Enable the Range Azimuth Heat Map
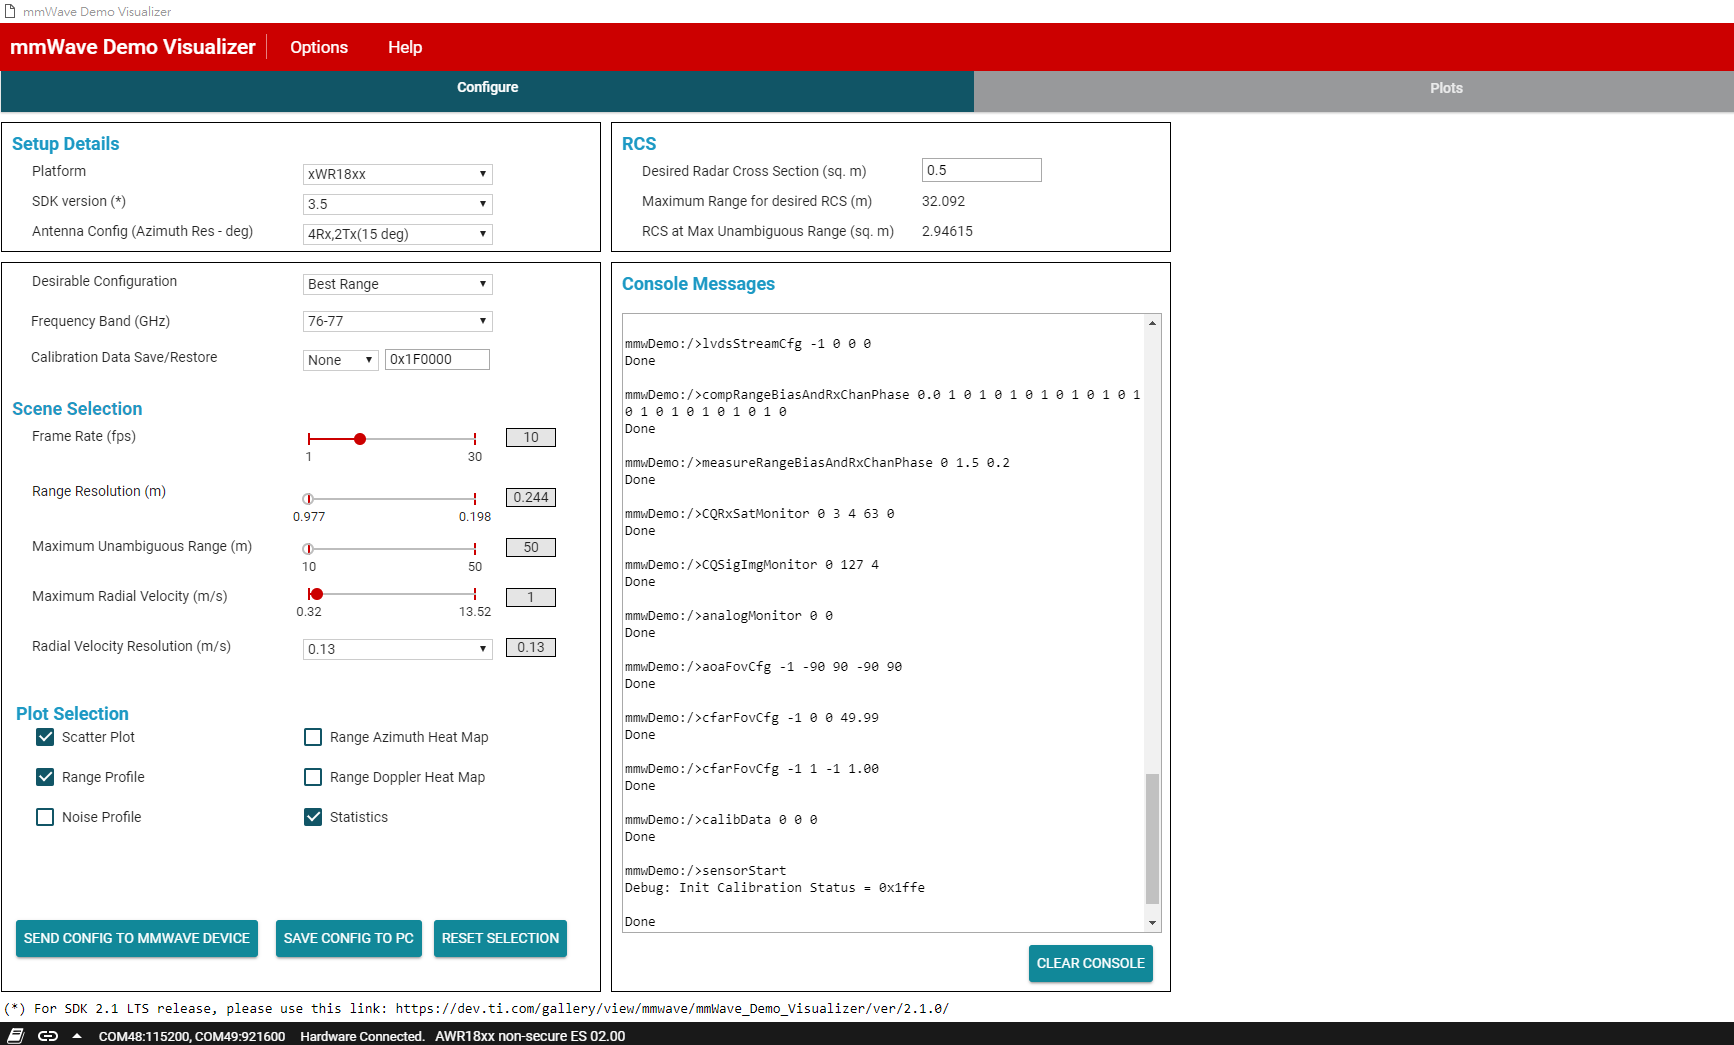The image size is (1734, 1045). 313,737
